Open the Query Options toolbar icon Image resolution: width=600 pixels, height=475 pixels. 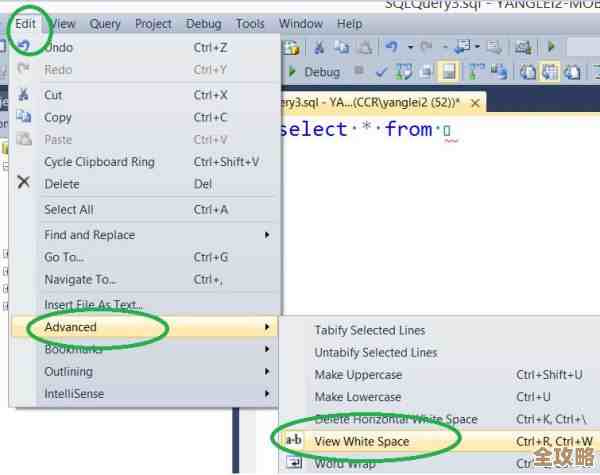coord(426,72)
